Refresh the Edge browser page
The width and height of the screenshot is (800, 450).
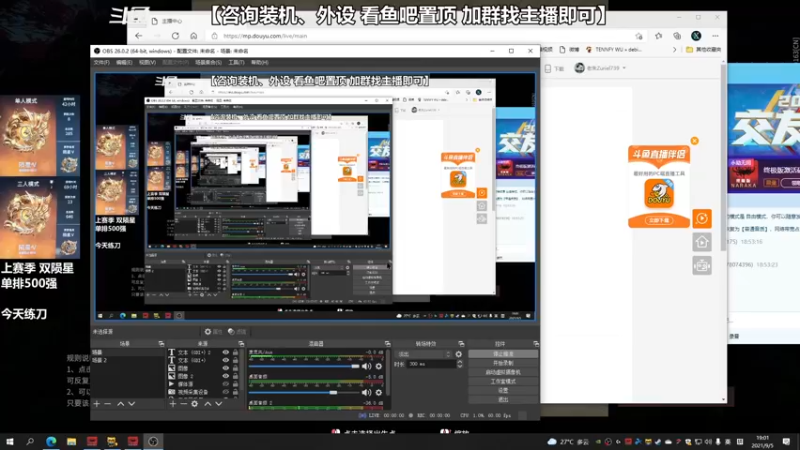pyautogui.click(x=176, y=36)
